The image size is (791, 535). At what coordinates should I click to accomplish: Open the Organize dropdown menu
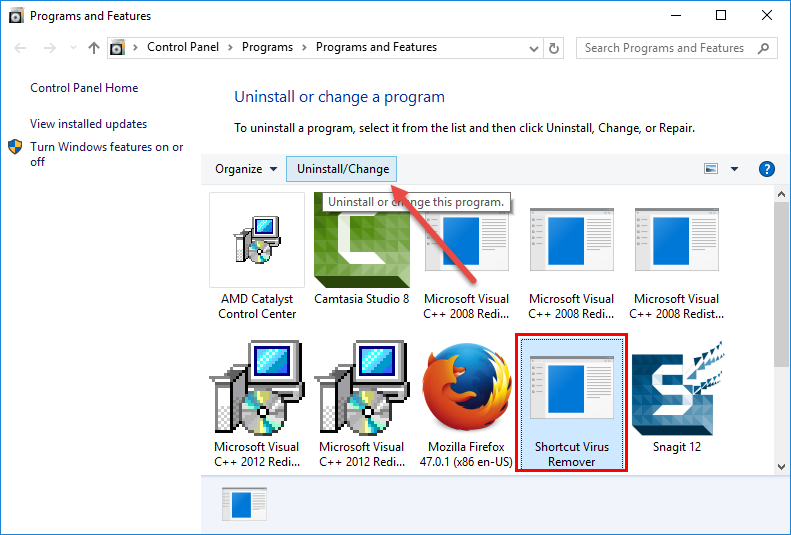pyautogui.click(x=246, y=169)
